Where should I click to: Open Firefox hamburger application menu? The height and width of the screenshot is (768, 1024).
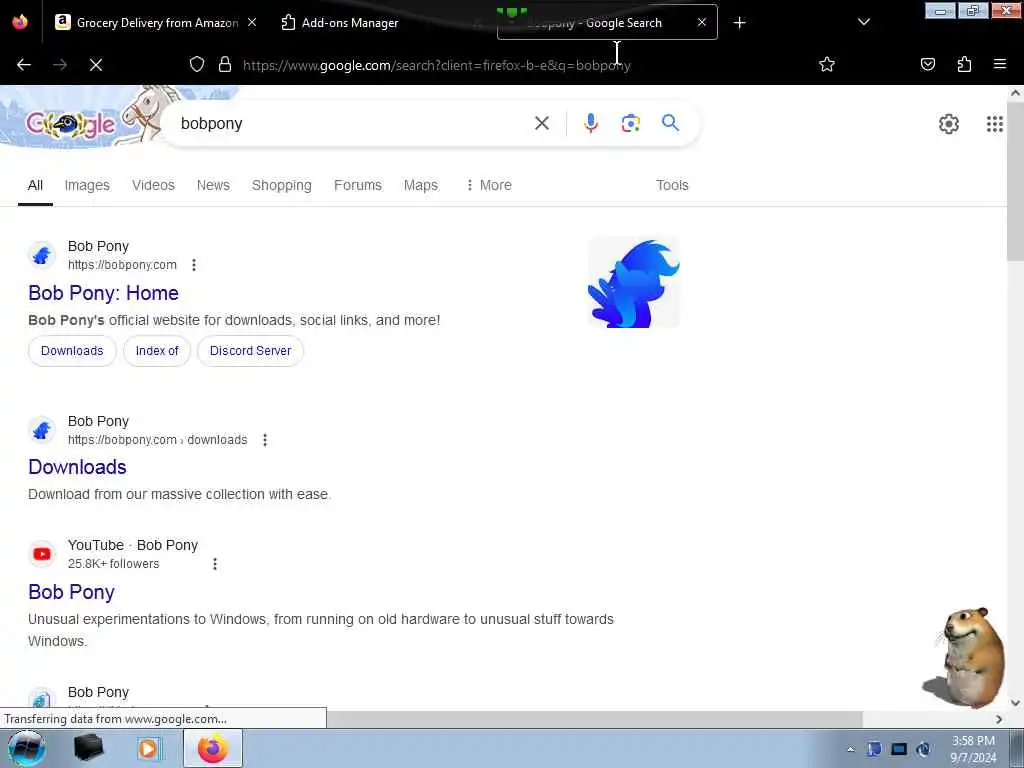pyautogui.click(x=1000, y=64)
